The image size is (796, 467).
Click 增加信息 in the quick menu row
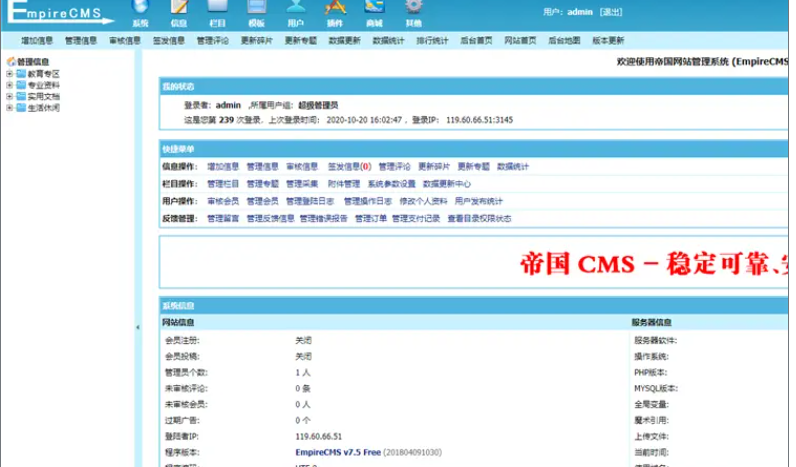tap(223, 166)
